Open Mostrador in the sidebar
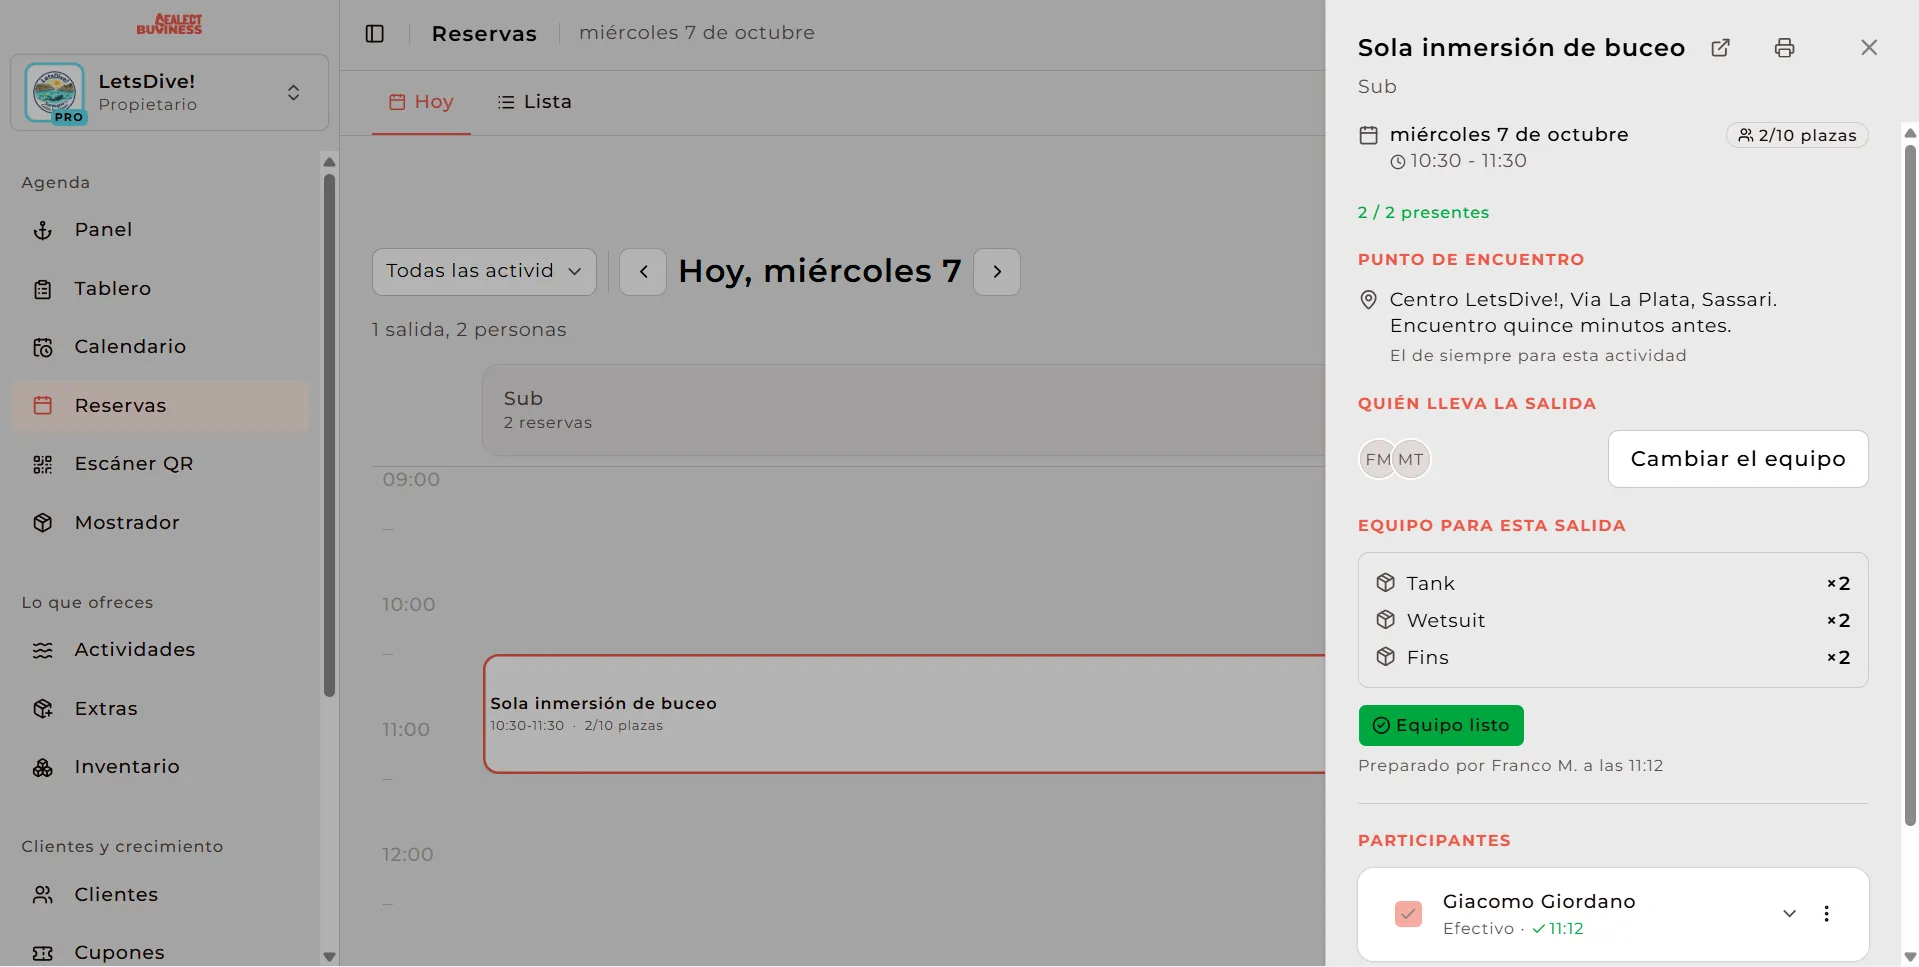Image resolution: width=1919 pixels, height=967 pixels. point(160,523)
